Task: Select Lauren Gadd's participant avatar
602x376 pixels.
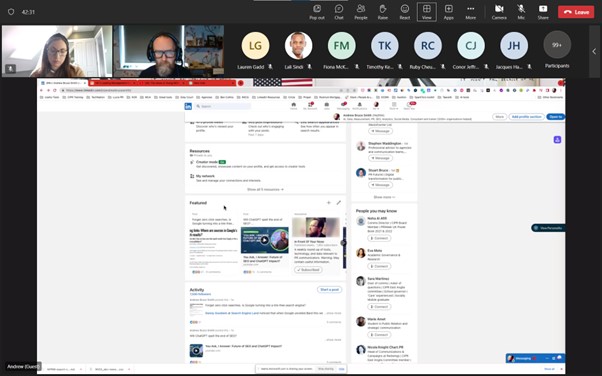Action: tap(255, 46)
